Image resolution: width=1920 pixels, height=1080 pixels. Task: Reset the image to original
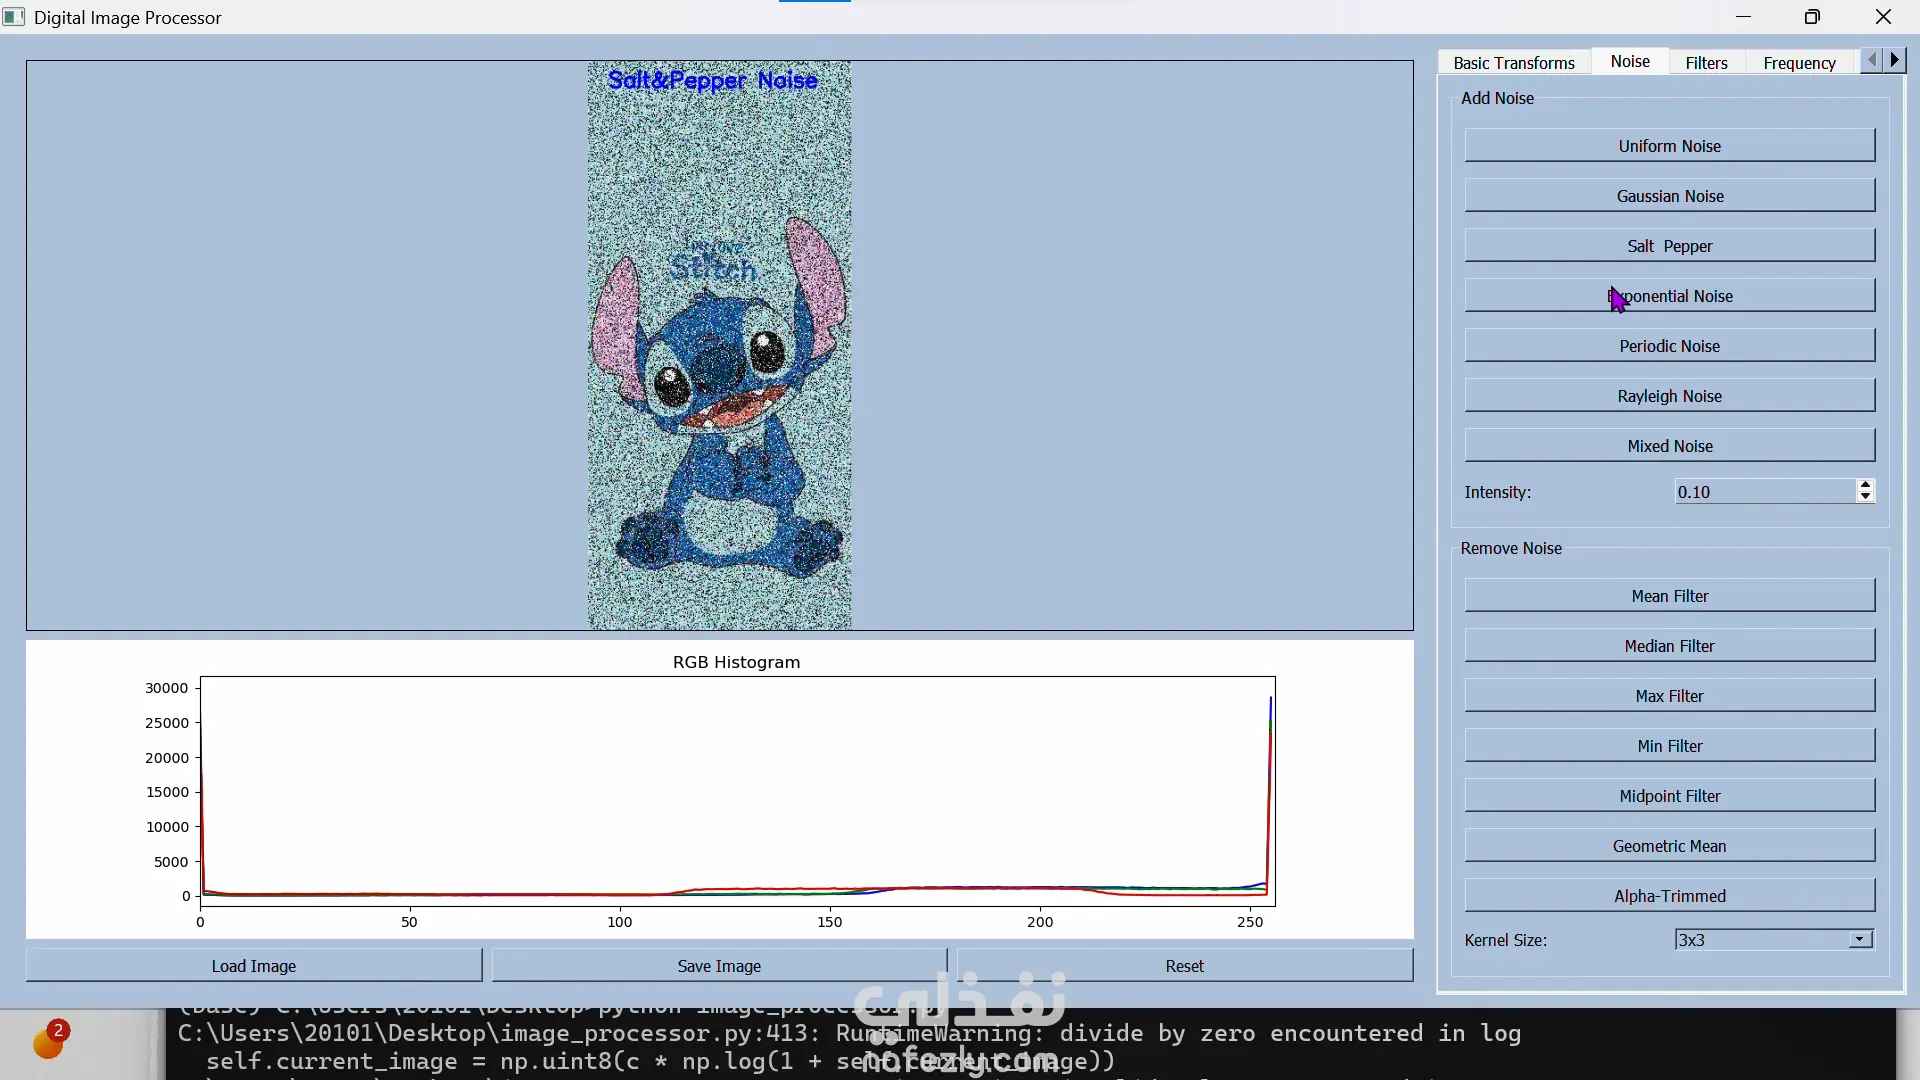coord(1184,966)
